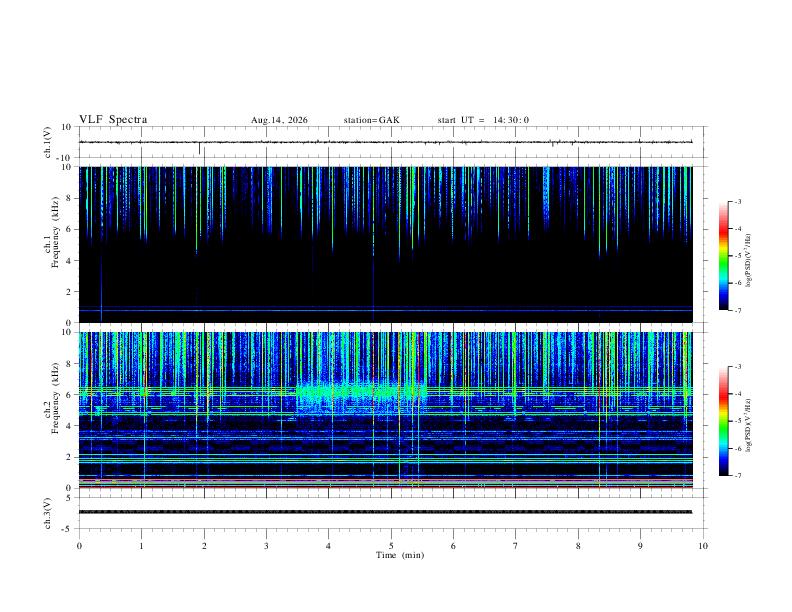Click the 0 minute tick on time axis
792x612 pixels.
pyautogui.click(x=79, y=546)
